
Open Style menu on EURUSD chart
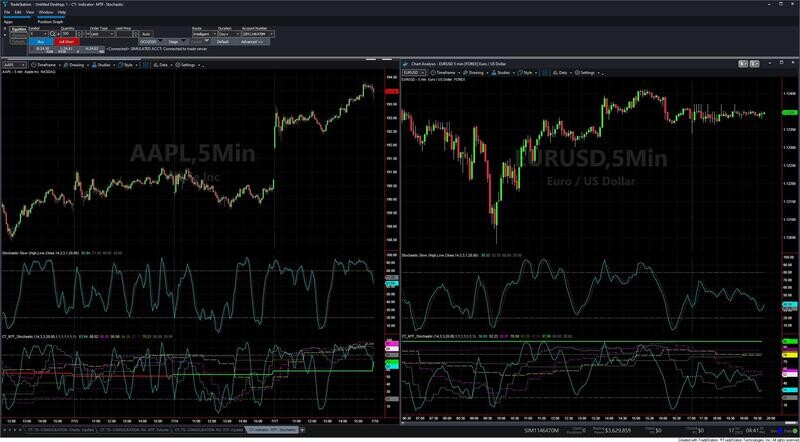[x=528, y=73]
